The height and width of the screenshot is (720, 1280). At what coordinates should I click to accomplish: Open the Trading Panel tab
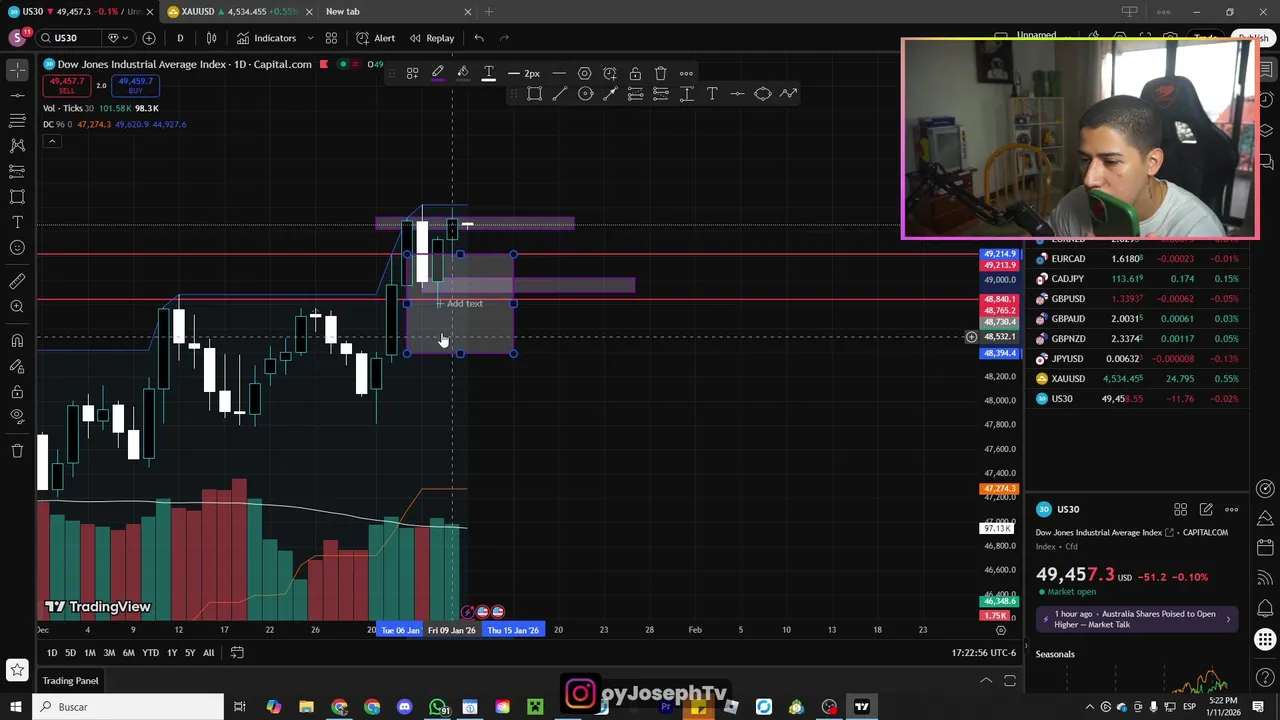pos(70,681)
